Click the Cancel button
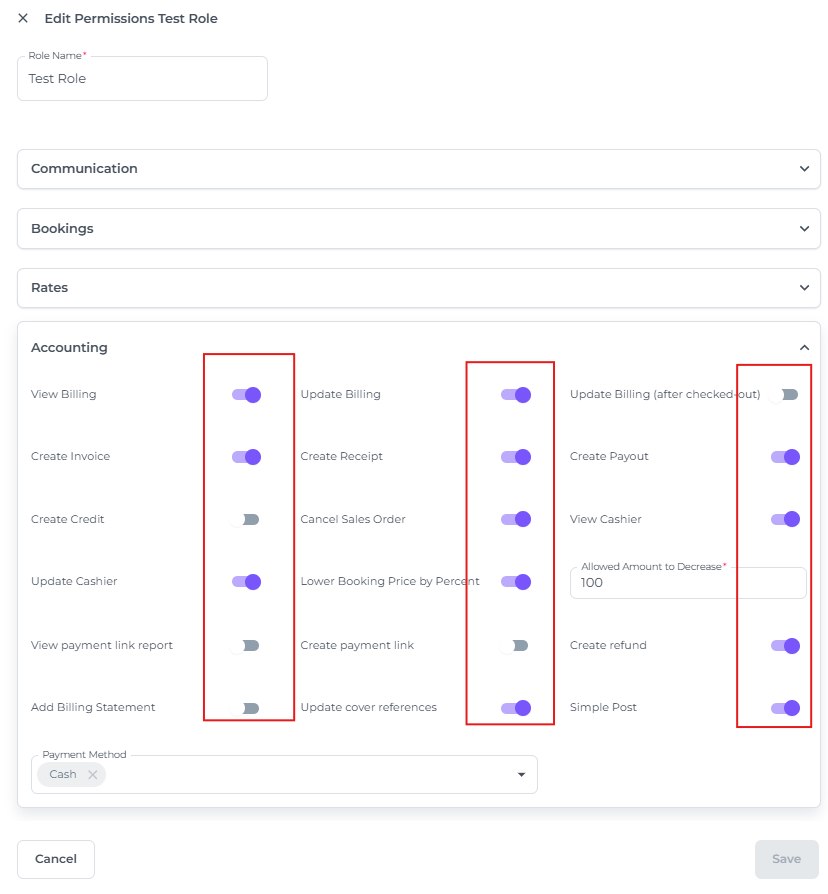Screen dimensions: 828x894 point(56,859)
